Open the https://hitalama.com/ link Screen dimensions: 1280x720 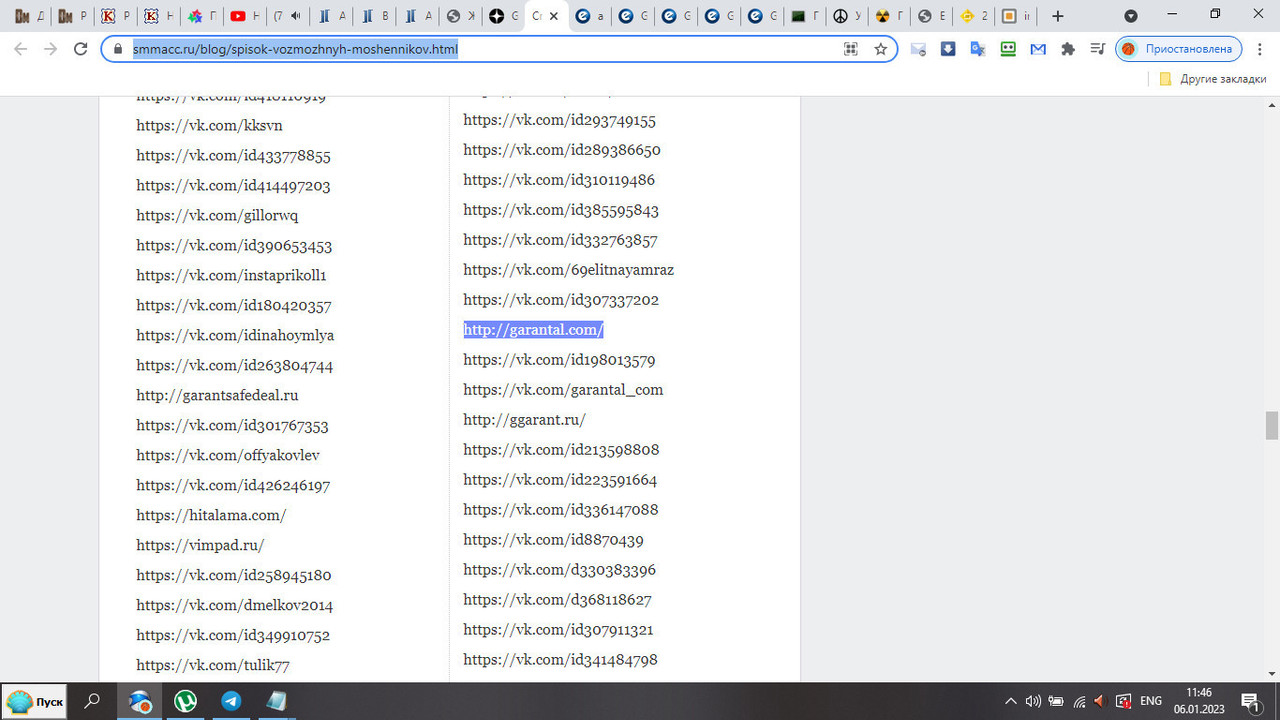pos(211,516)
